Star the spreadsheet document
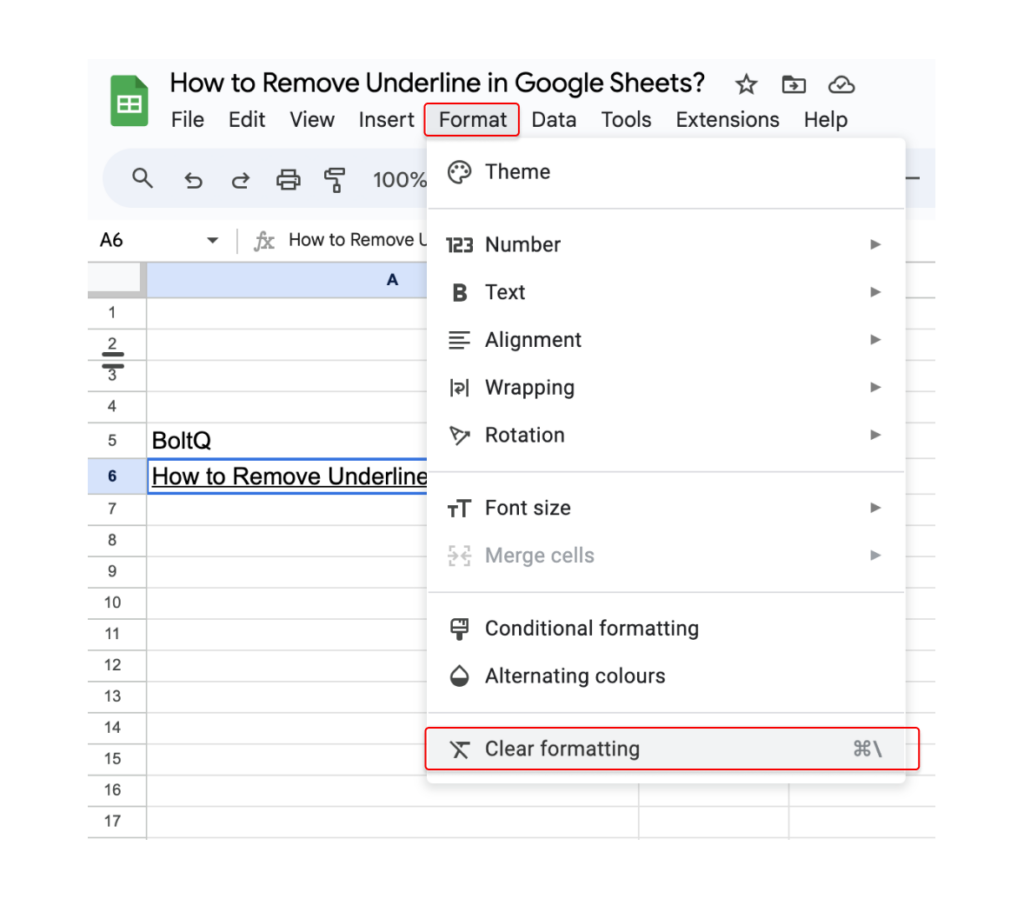 click(746, 85)
